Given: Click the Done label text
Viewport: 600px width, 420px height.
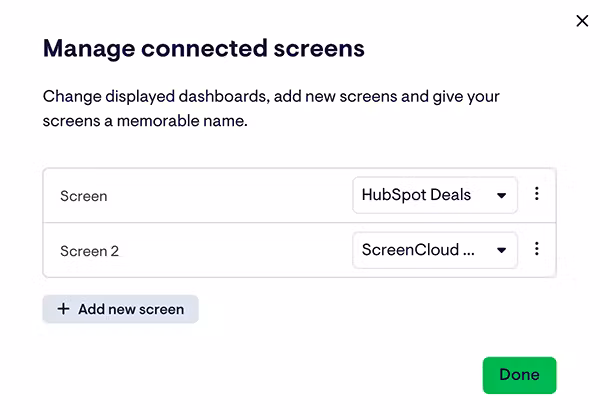Looking at the screenshot, I should tap(519, 375).
